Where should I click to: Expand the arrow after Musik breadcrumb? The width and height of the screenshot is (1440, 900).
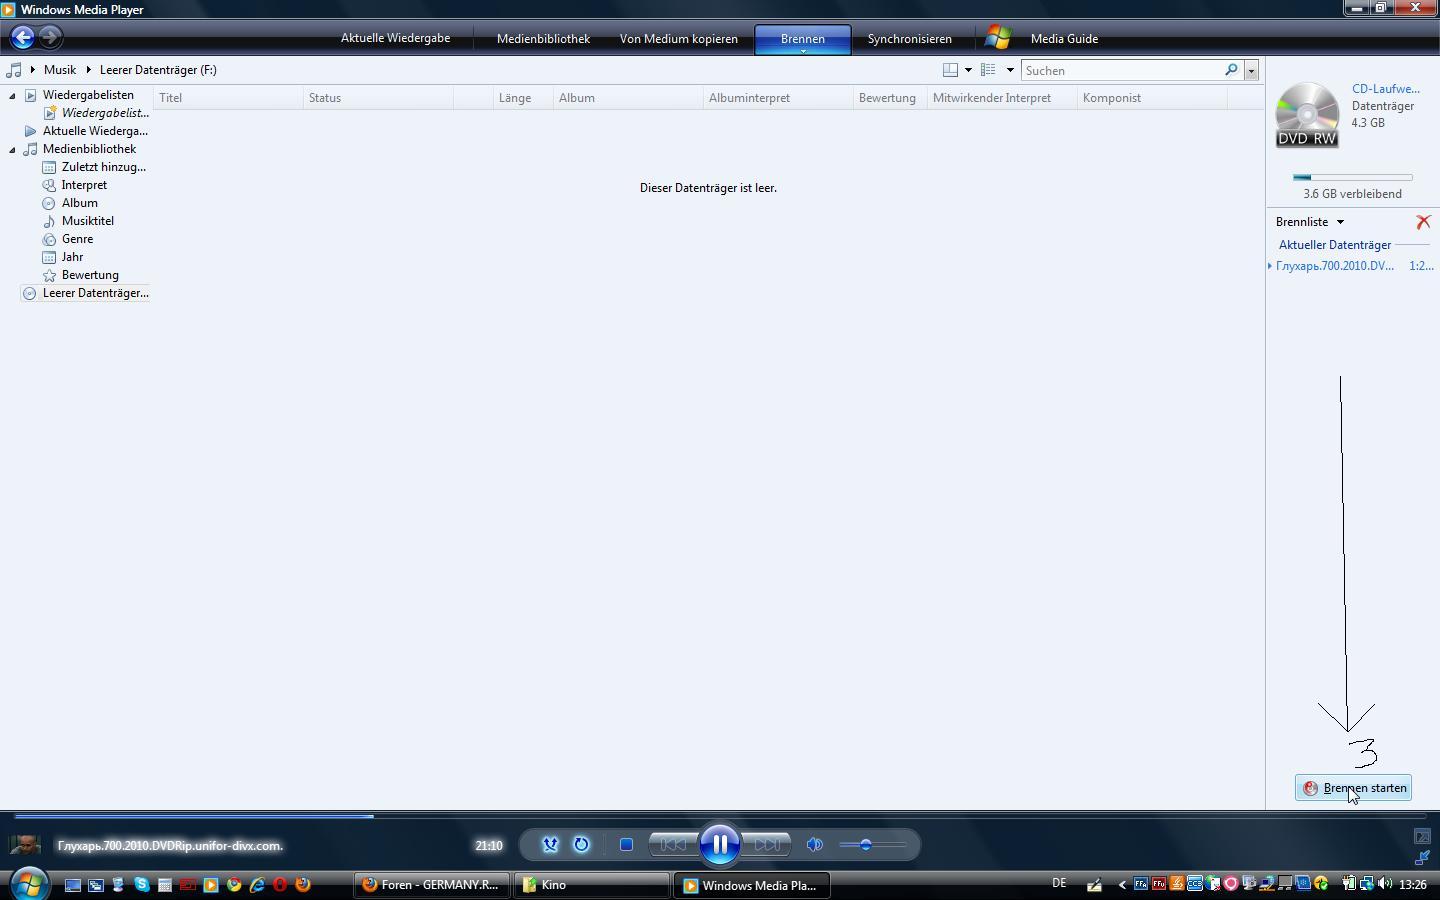point(88,70)
